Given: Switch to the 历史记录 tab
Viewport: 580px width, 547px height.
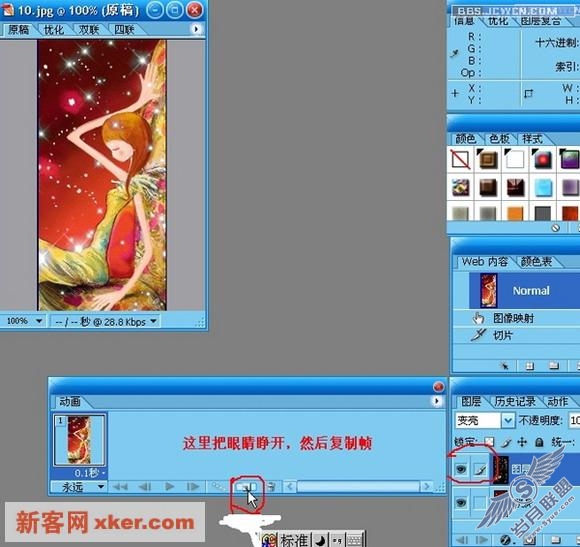Looking at the screenshot, I should 515,401.
